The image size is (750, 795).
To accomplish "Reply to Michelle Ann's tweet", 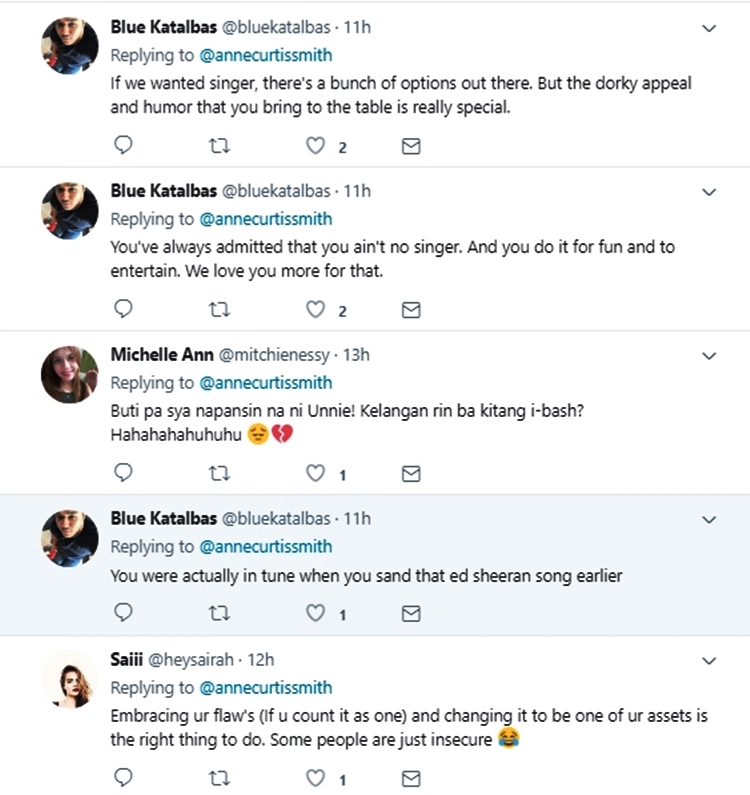I will point(124,474).
